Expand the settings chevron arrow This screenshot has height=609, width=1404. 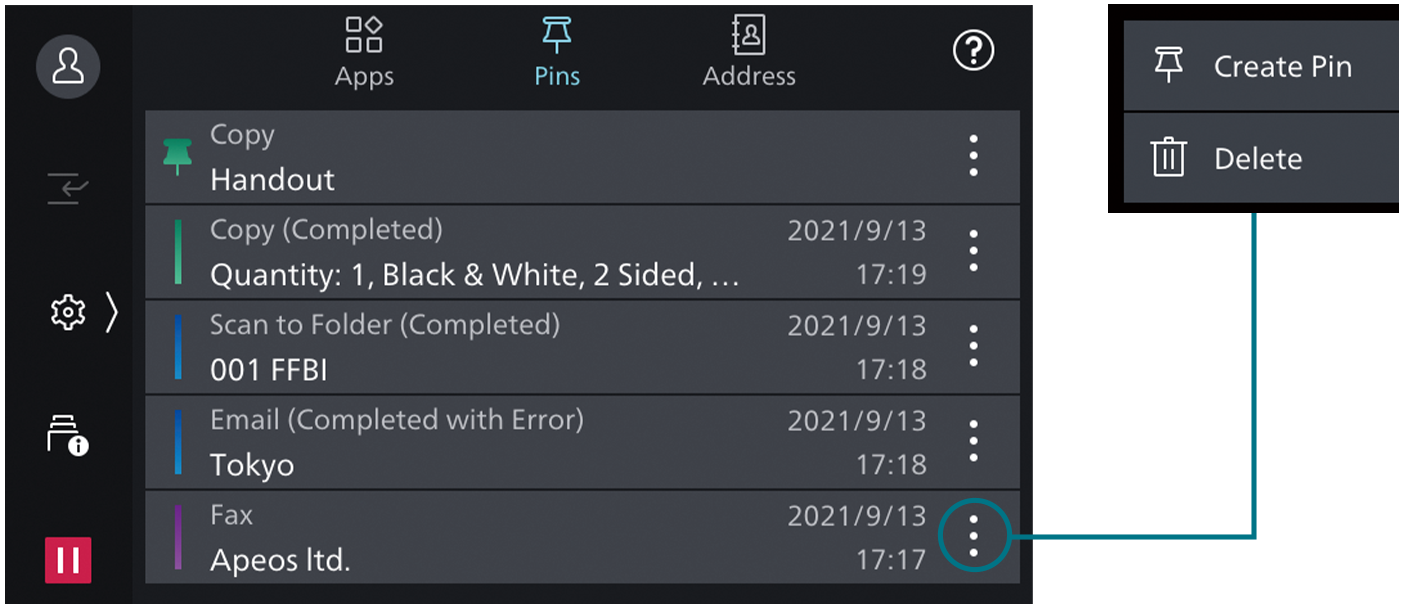click(111, 313)
